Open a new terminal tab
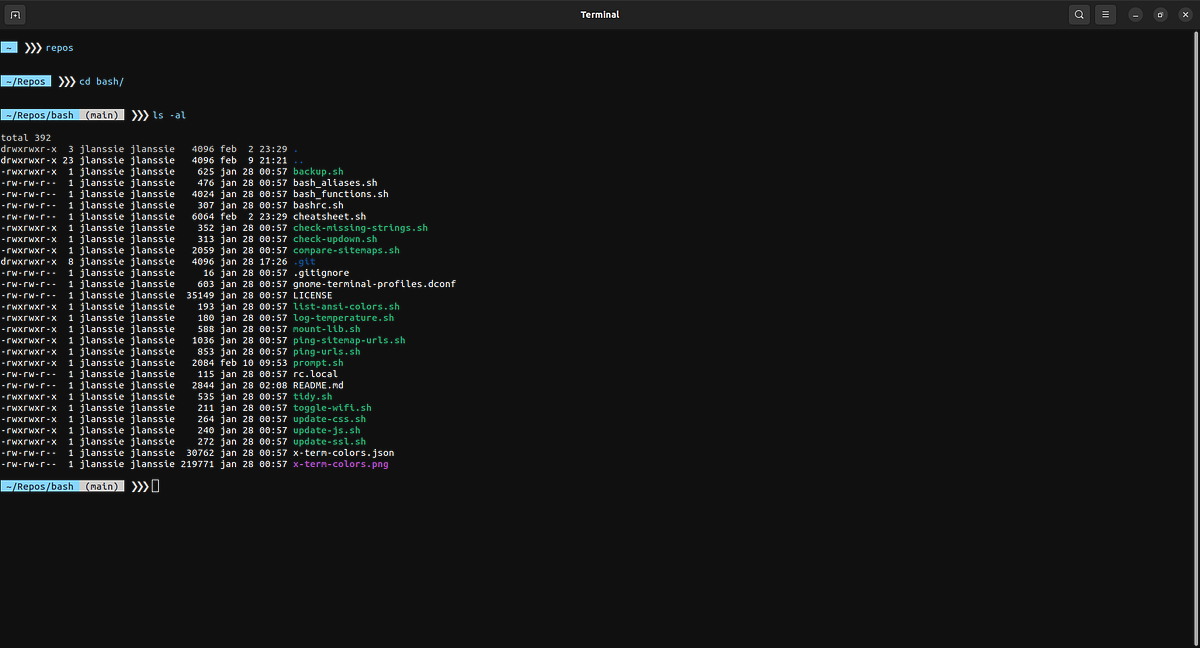This screenshot has height=648, width=1200. [x=13, y=14]
